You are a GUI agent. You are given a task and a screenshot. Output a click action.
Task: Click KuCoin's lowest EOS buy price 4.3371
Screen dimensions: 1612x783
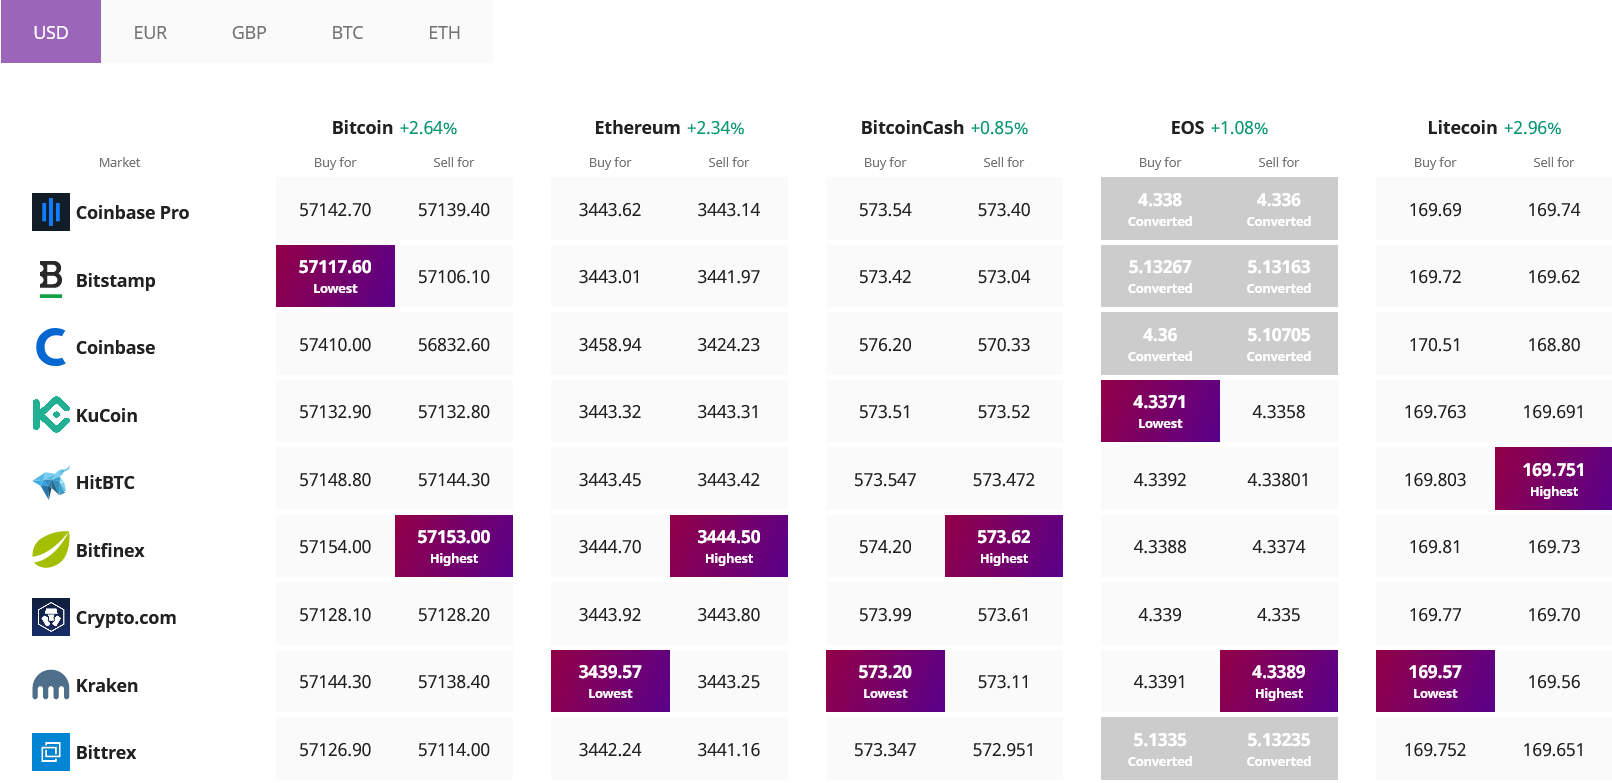(x=1160, y=411)
